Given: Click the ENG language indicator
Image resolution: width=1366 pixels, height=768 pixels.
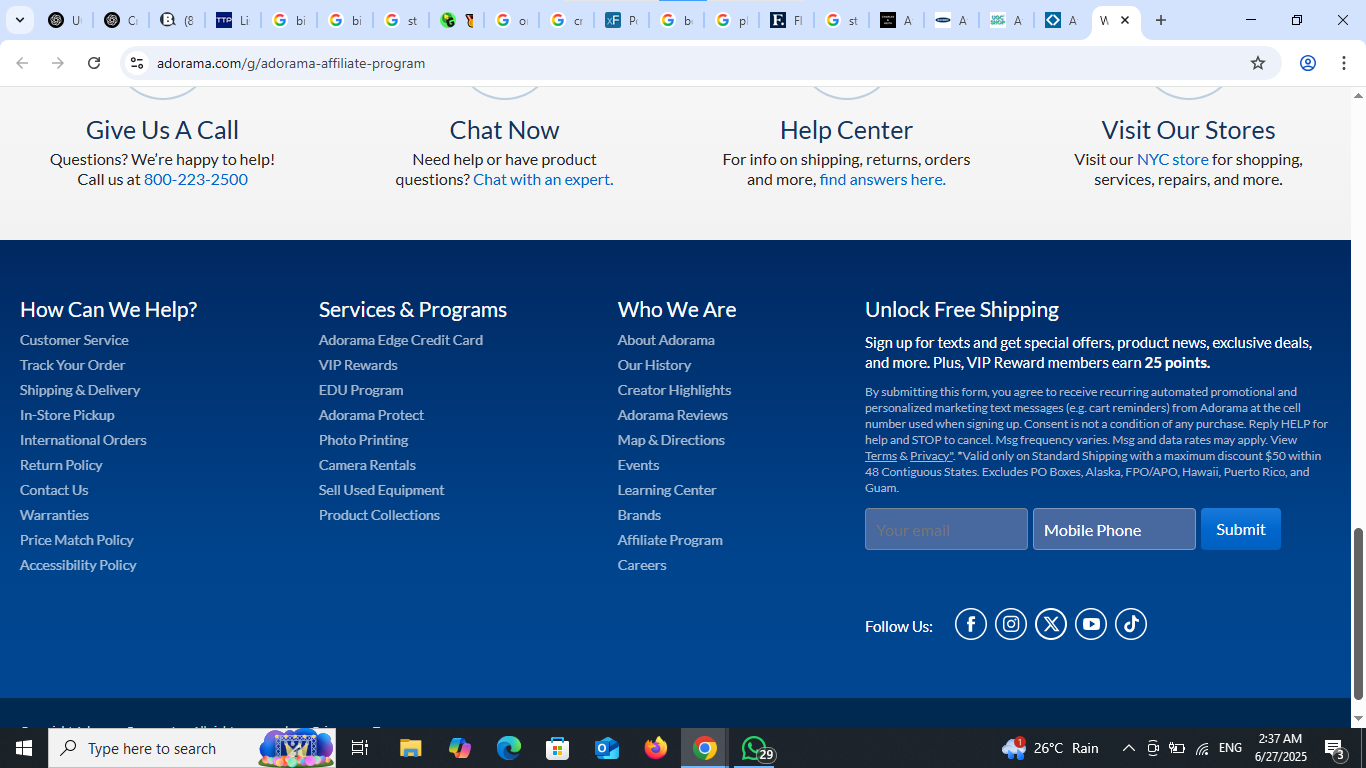Looking at the screenshot, I should tap(1231, 748).
